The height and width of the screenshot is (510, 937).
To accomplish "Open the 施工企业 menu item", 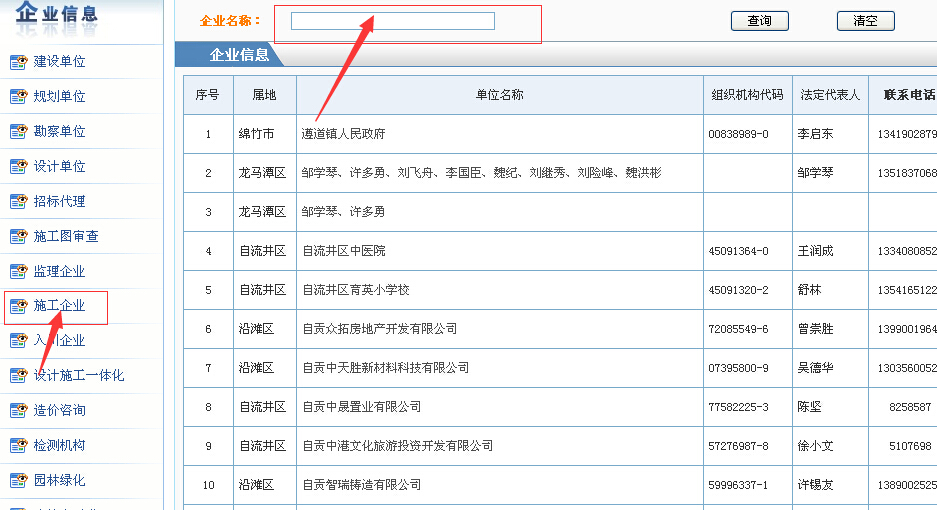I will 59,306.
